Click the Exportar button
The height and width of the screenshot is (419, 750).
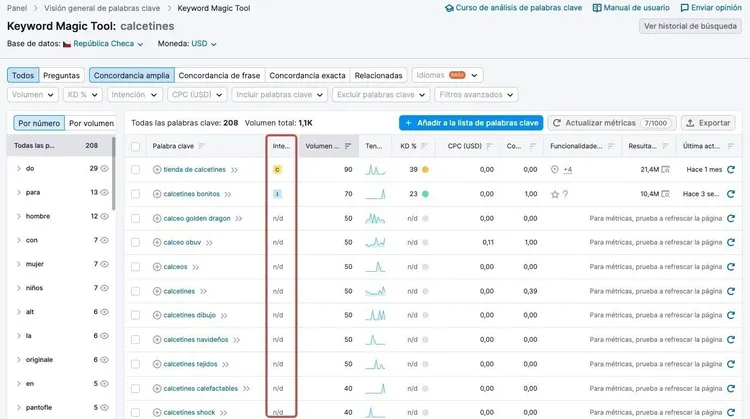point(710,123)
